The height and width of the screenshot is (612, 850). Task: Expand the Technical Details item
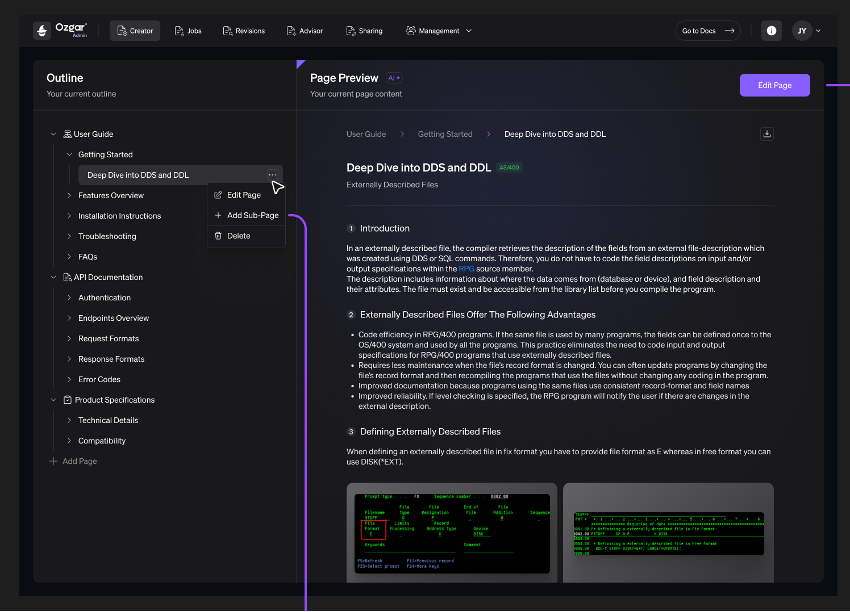pos(69,420)
